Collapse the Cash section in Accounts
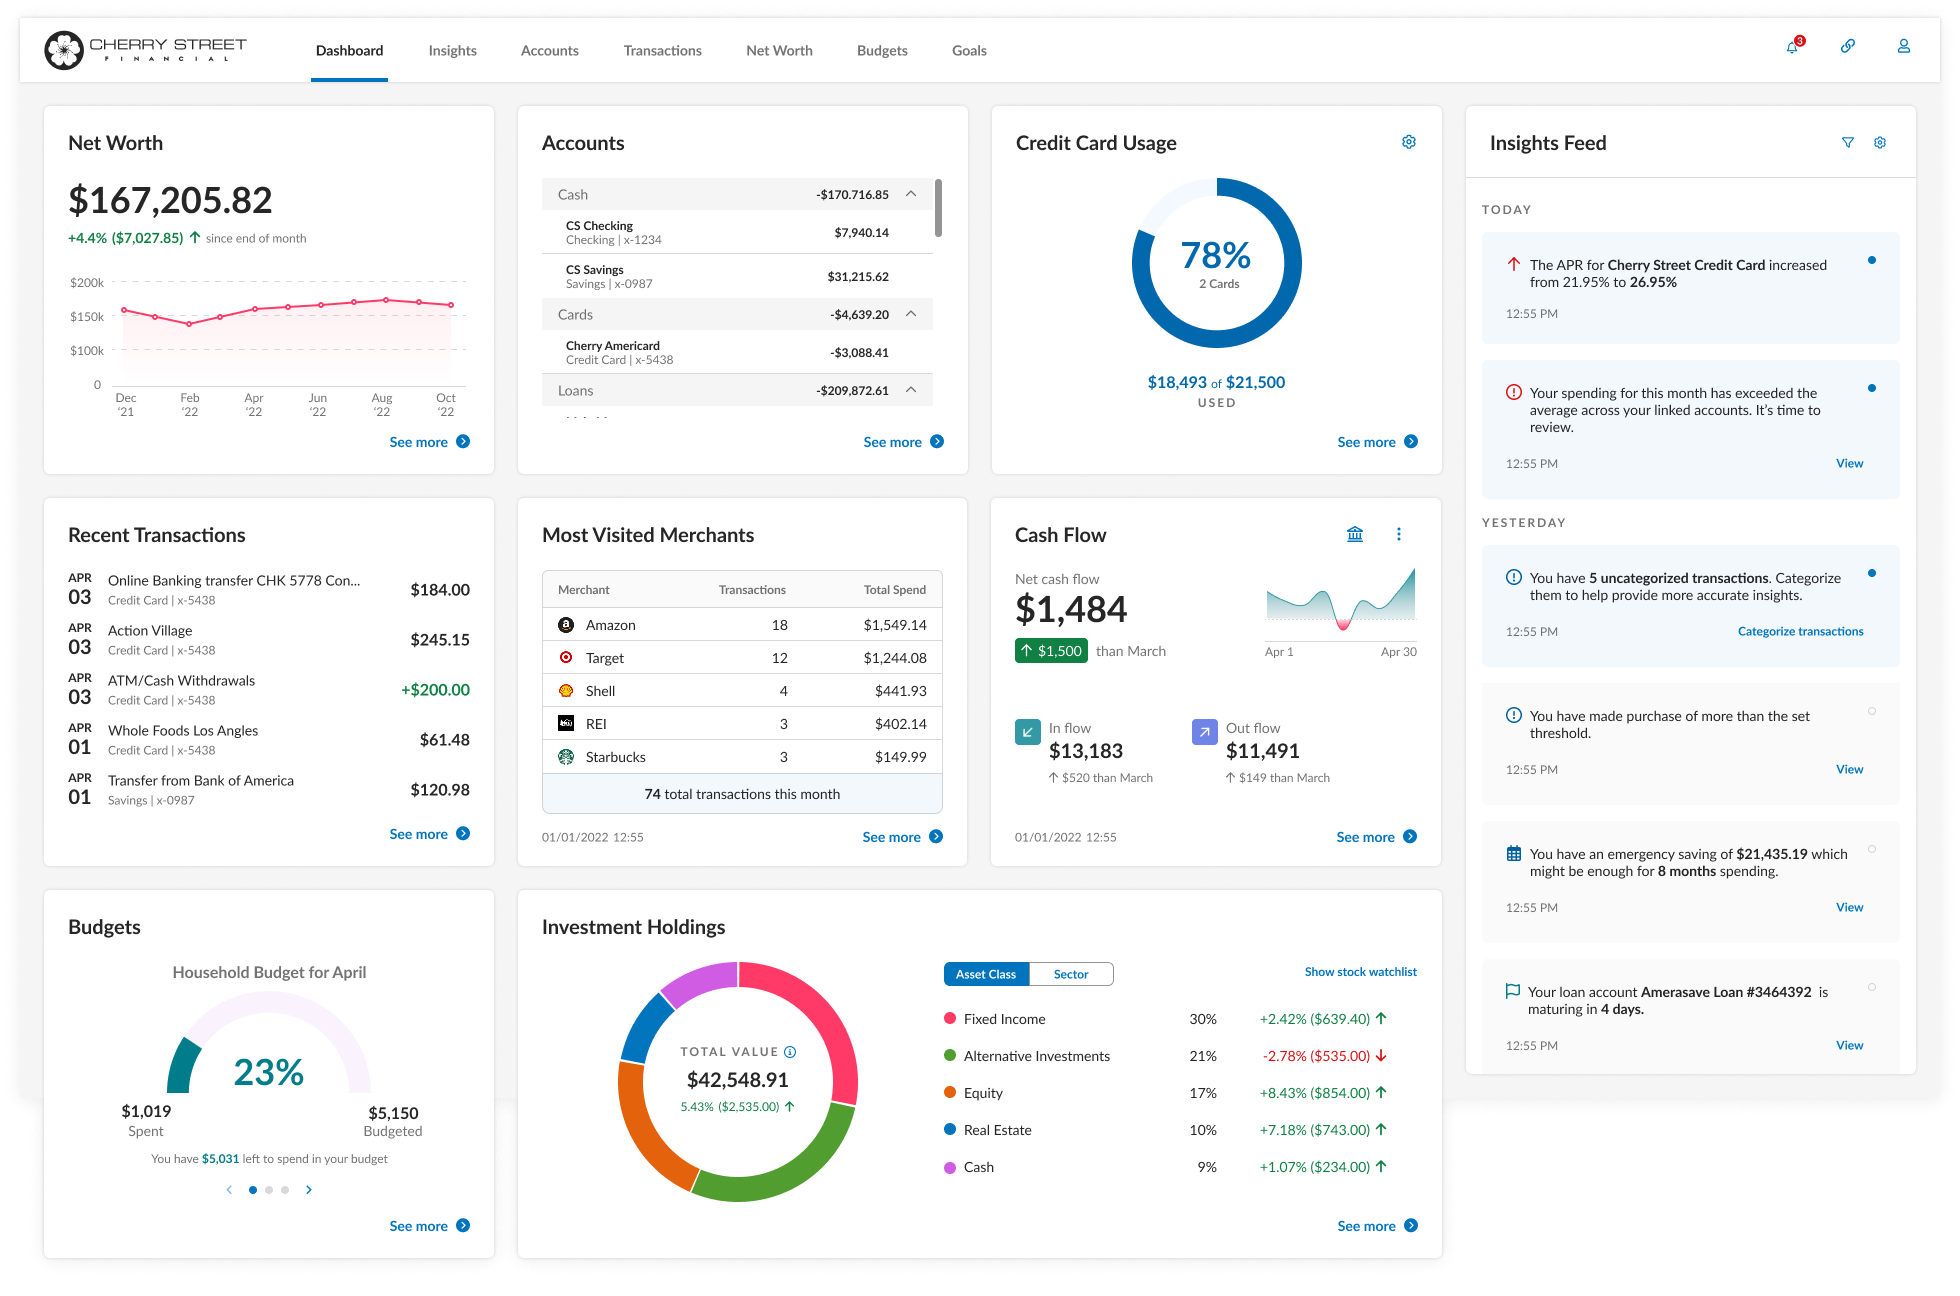This screenshot has height=1296, width=1960. [x=911, y=194]
